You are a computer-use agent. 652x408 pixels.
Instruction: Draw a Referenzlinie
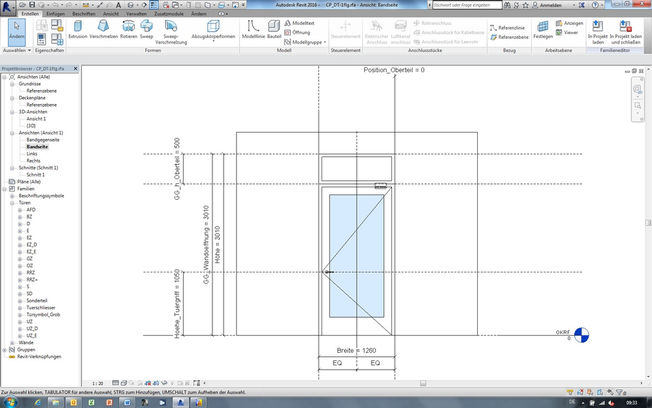click(x=507, y=28)
